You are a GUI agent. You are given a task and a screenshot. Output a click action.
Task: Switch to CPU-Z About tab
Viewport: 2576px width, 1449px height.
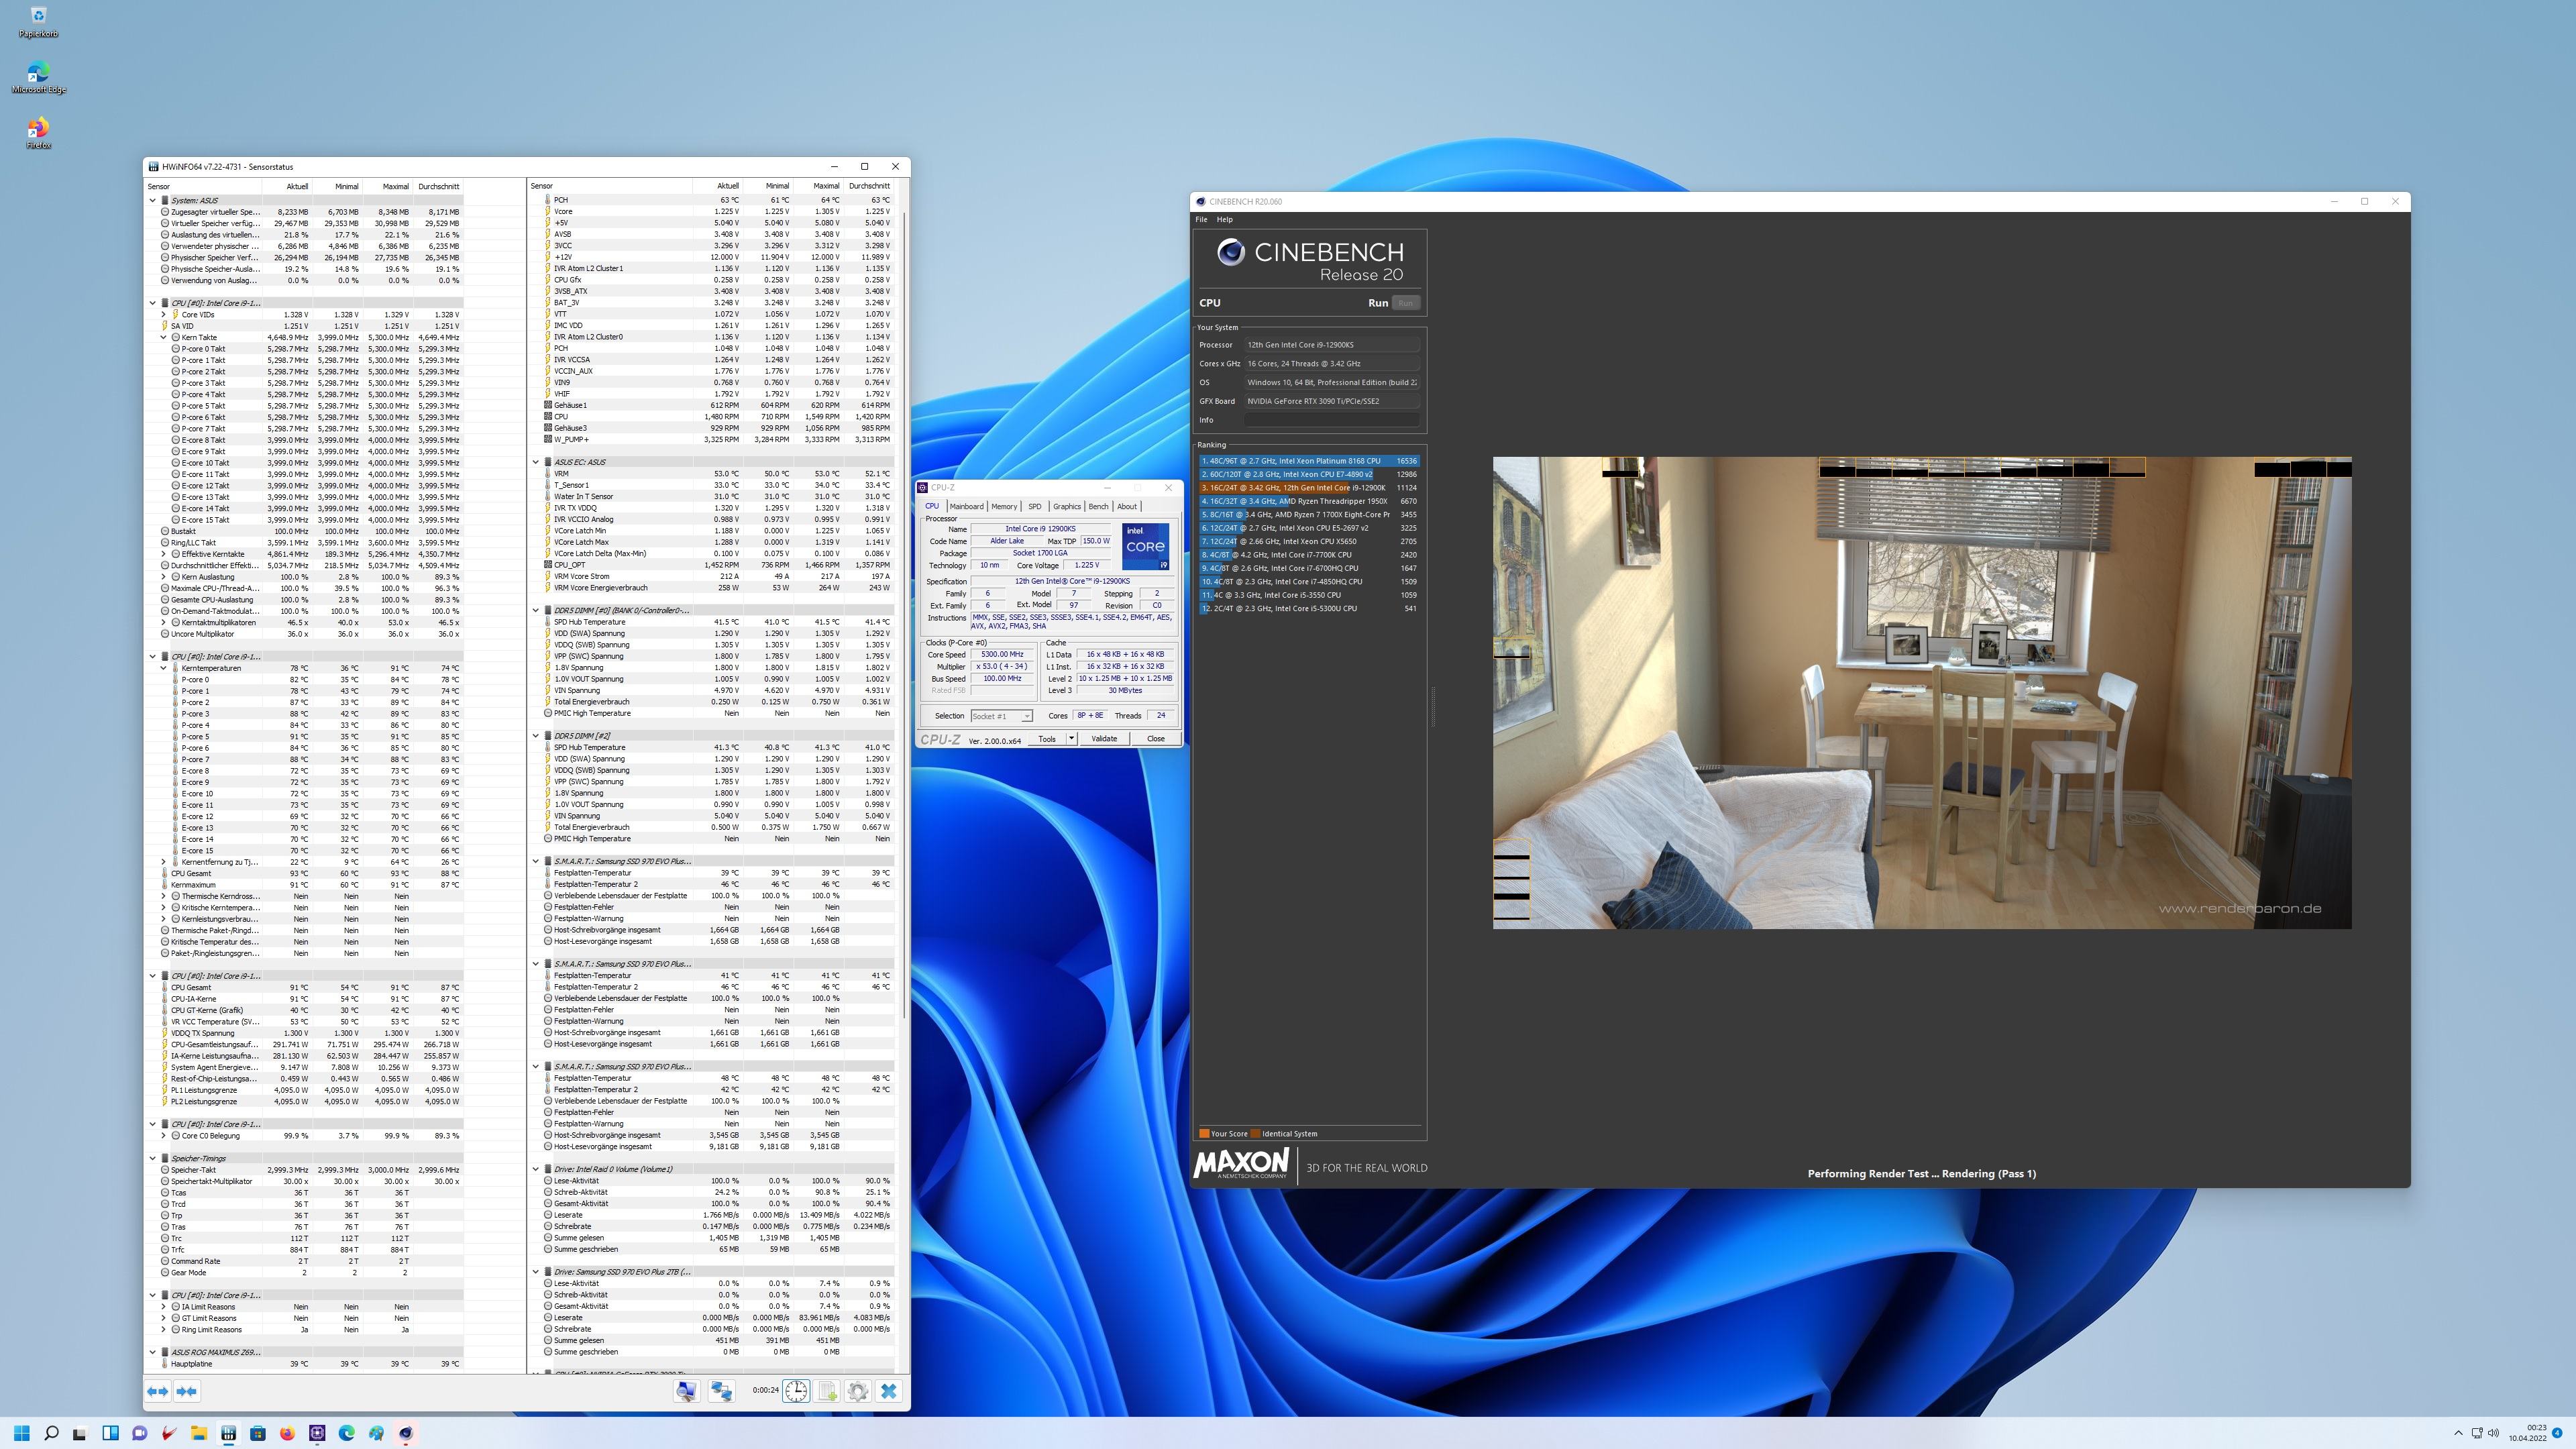coord(1127,506)
